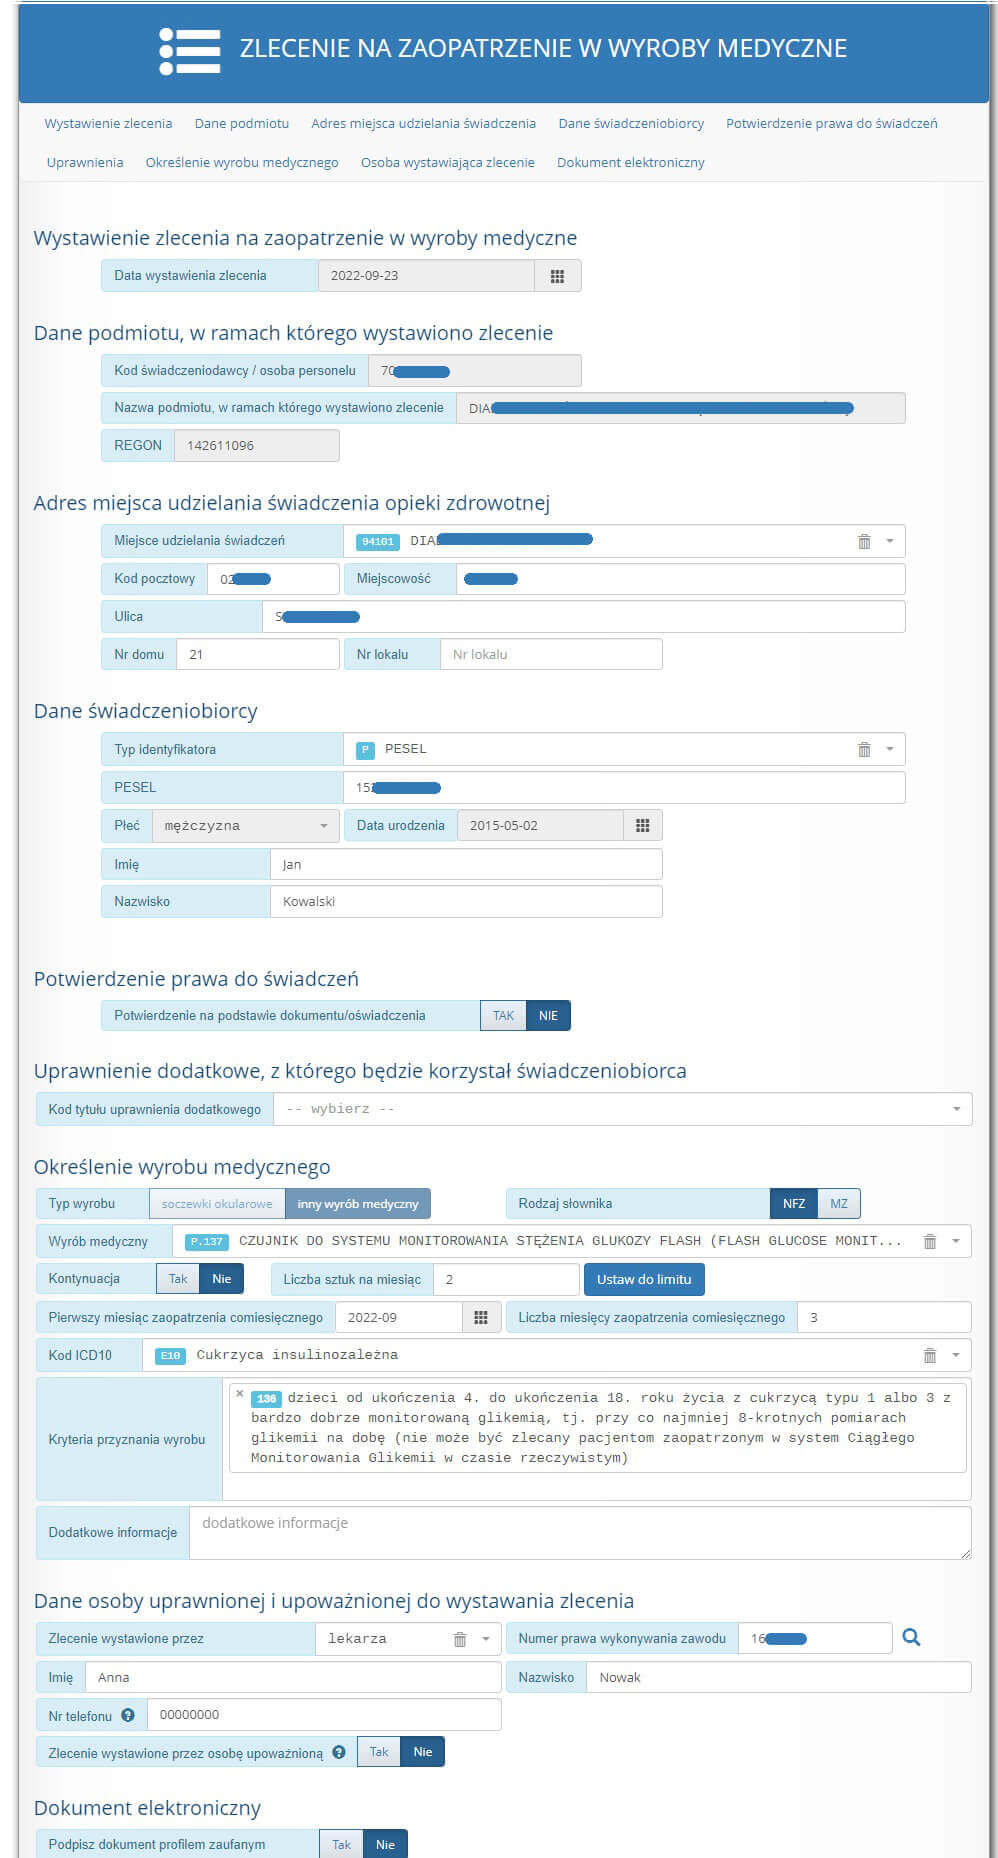
Task: Set Potwierdzenie na podstawie dokumentu to TAK
Action: click(x=503, y=1016)
